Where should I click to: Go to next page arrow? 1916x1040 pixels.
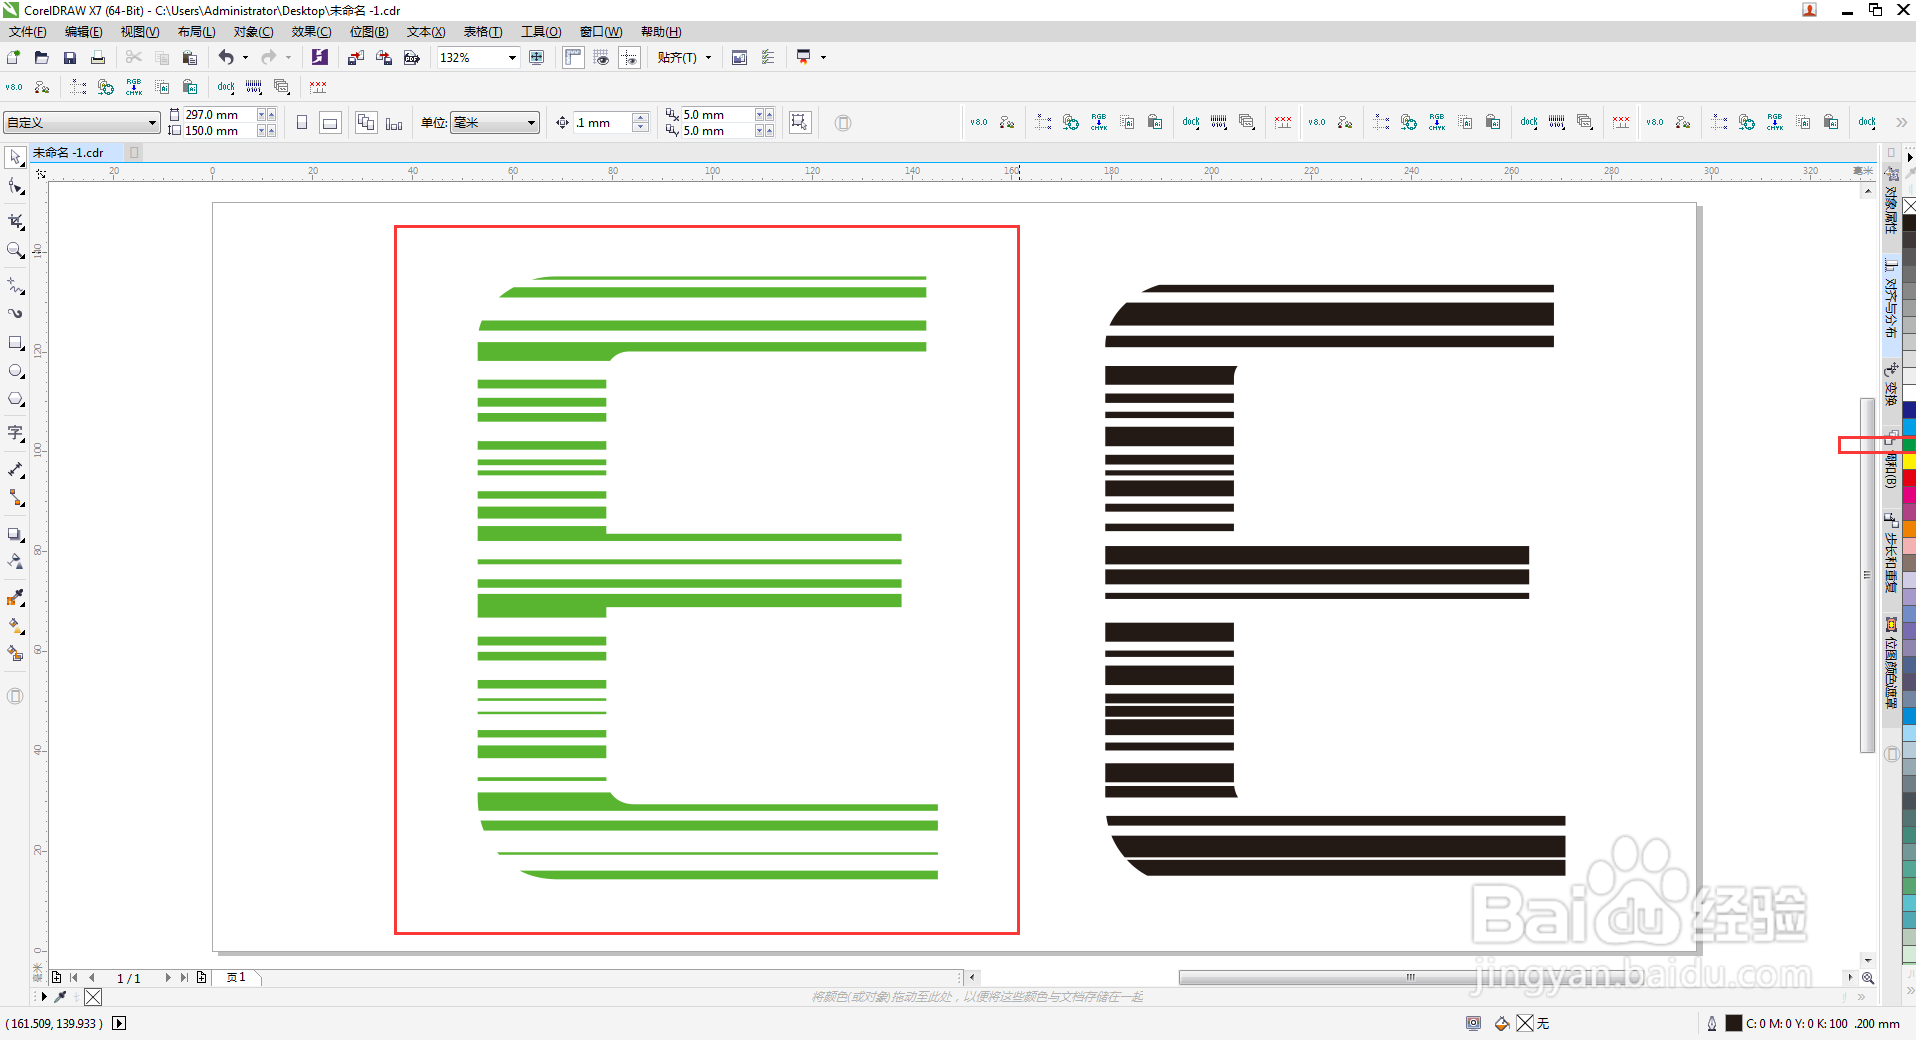click(168, 978)
